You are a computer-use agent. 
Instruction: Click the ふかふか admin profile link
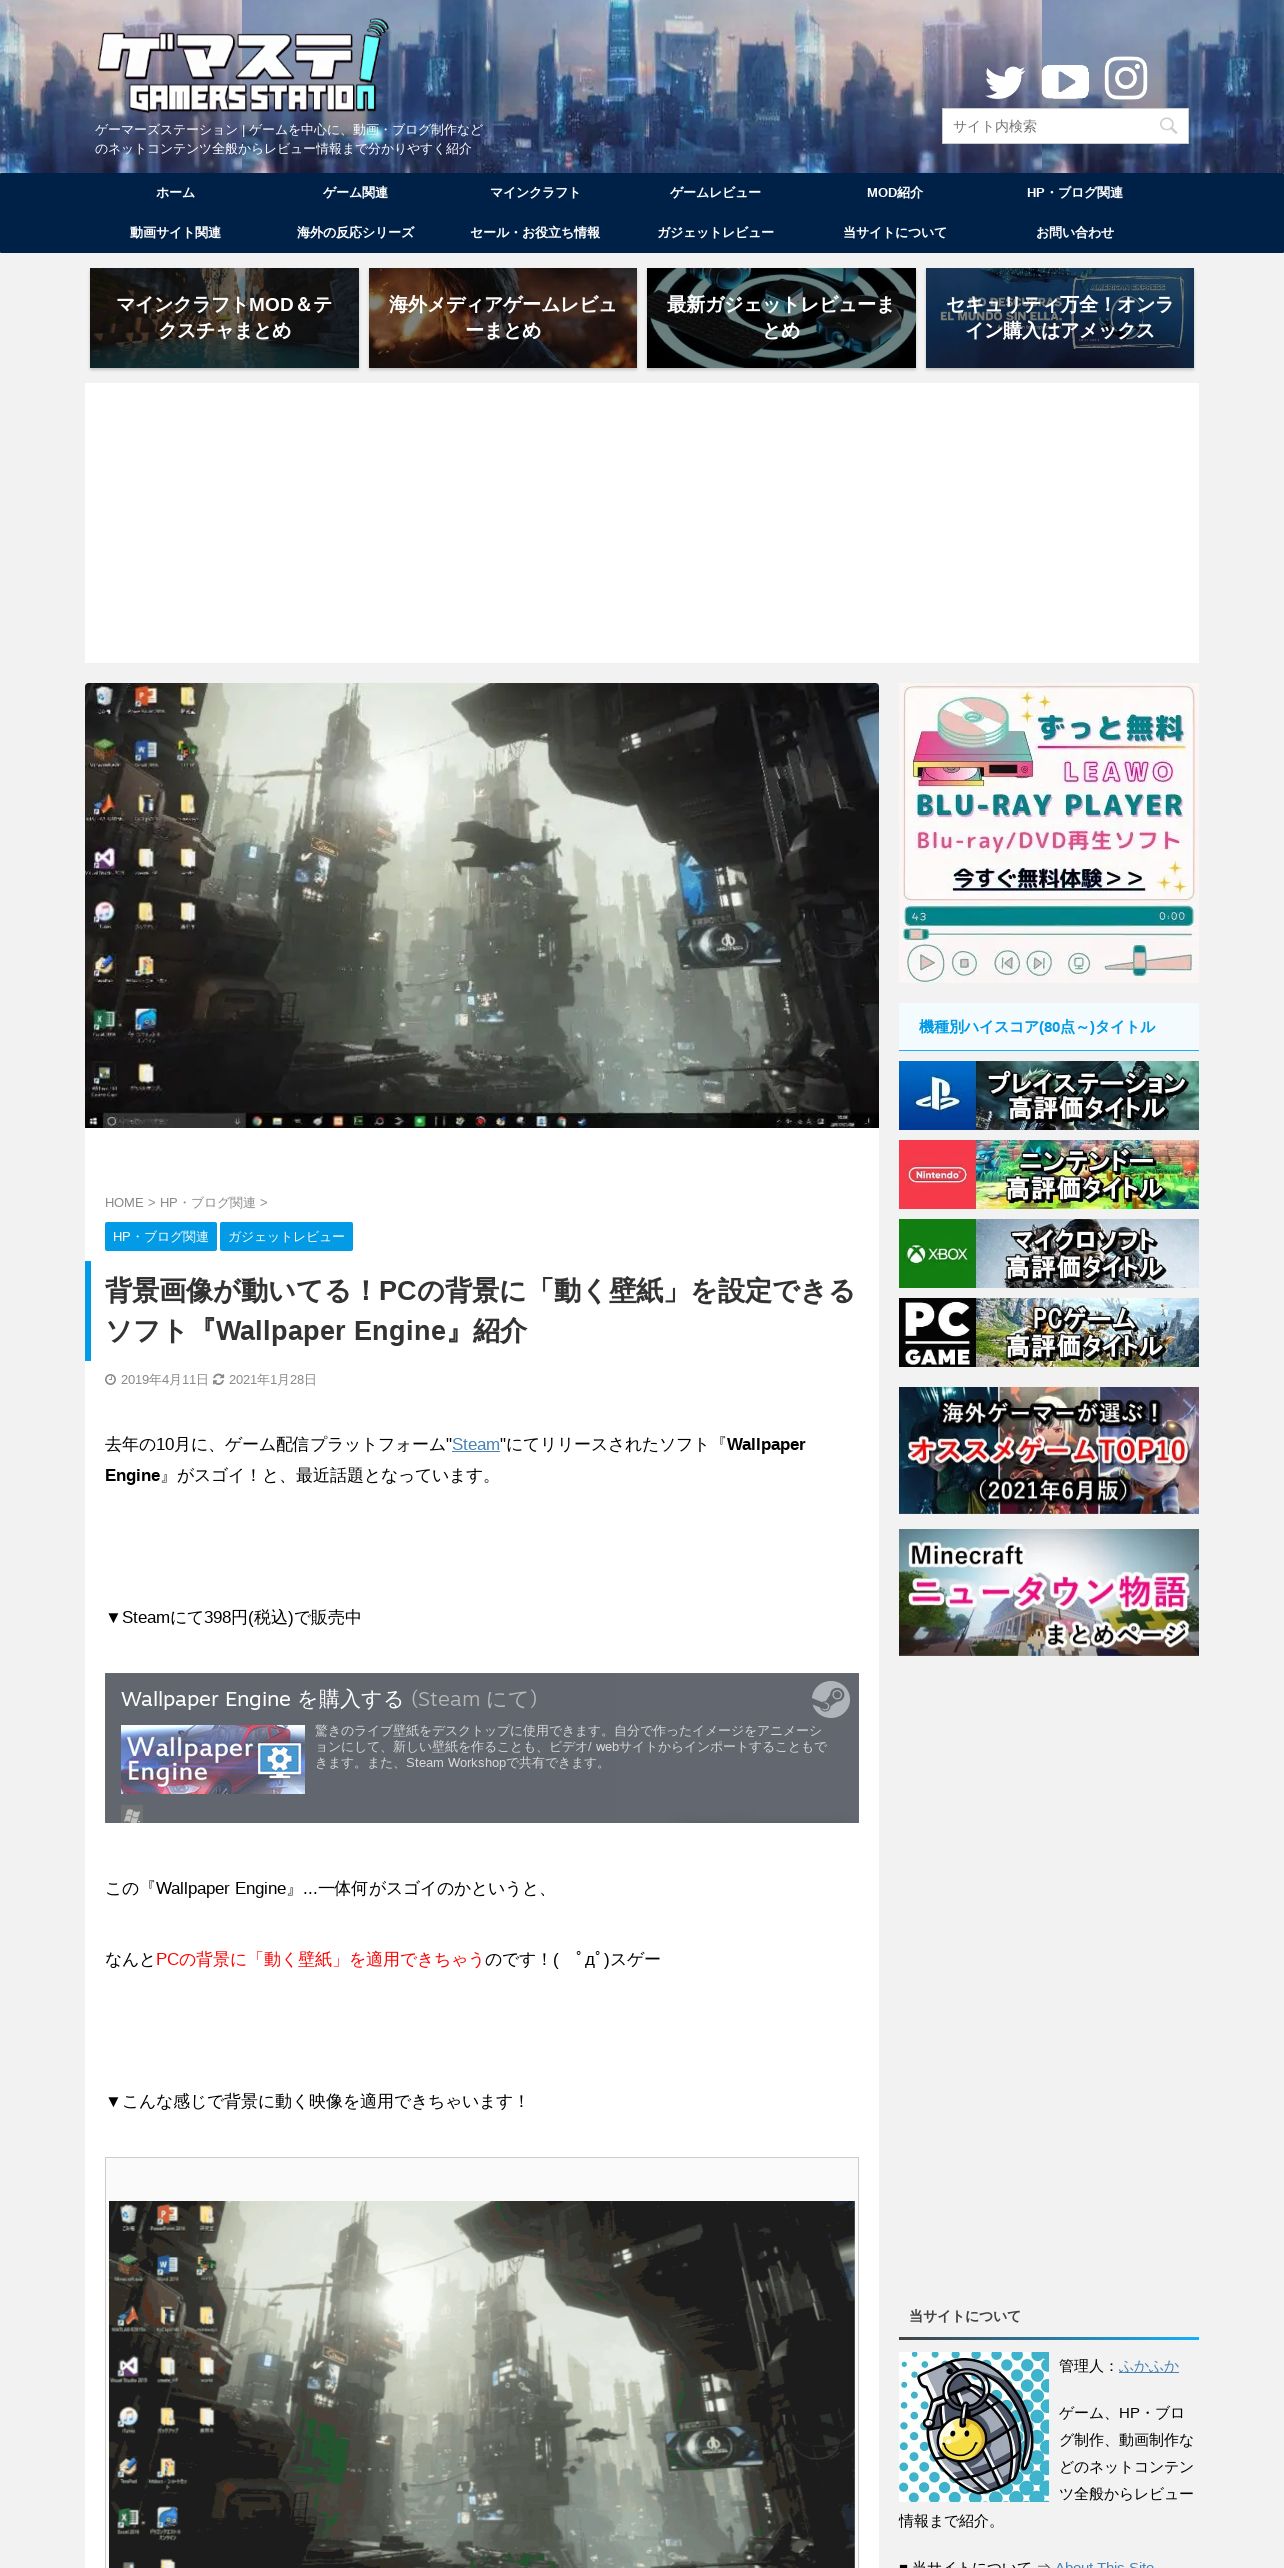(x=1148, y=2366)
